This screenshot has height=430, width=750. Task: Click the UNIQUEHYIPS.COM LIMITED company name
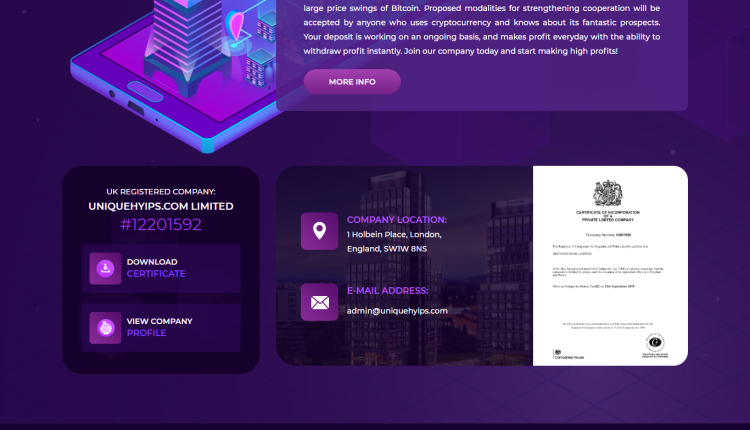coord(161,206)
